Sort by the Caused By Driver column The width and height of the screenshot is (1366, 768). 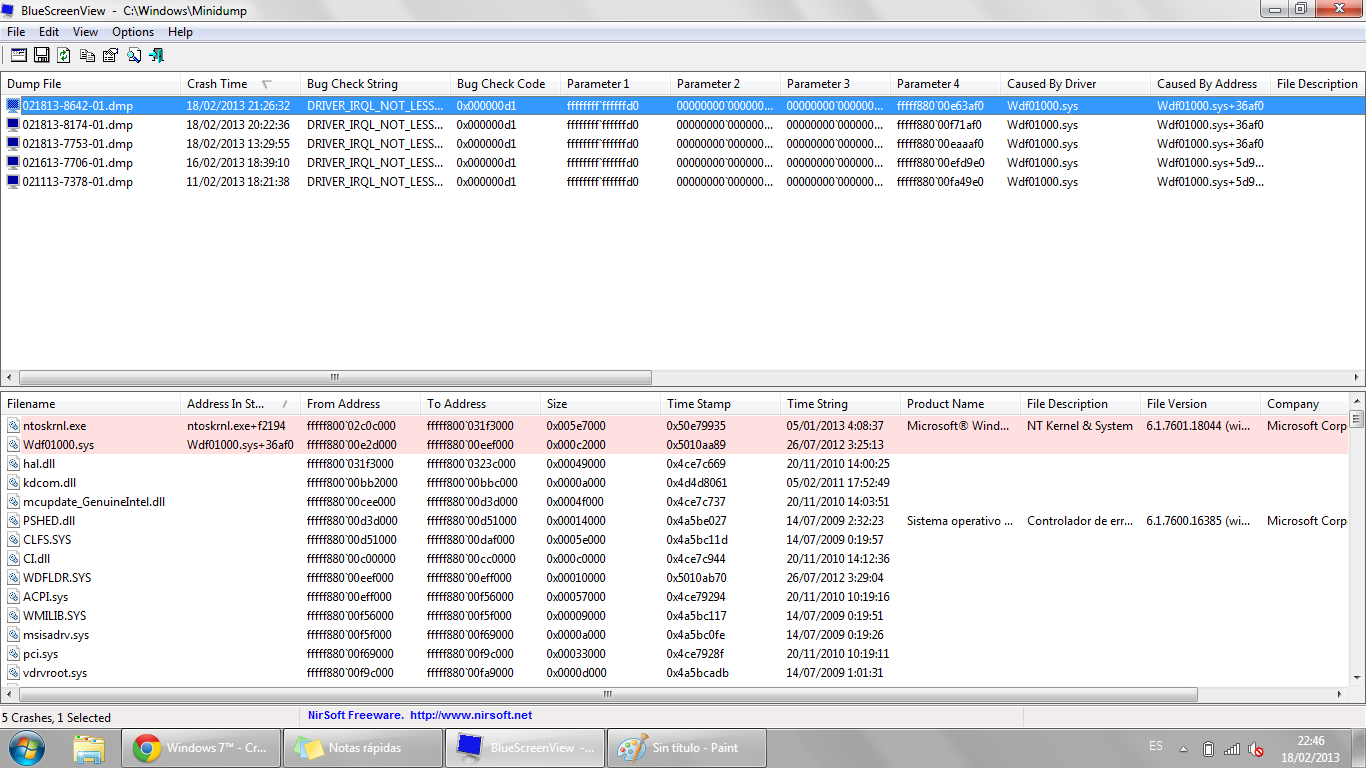1075,84
